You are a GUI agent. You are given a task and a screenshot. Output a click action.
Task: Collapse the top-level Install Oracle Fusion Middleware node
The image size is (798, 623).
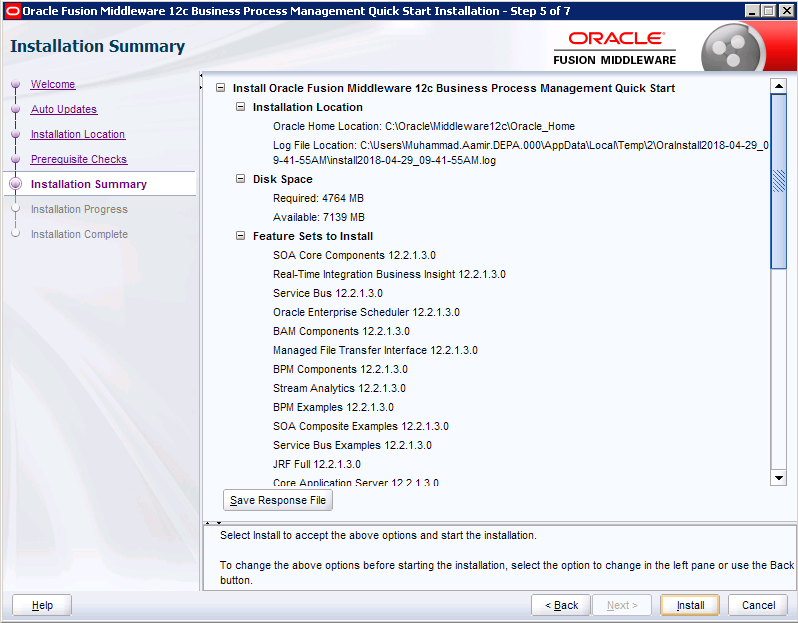(220, 88)
